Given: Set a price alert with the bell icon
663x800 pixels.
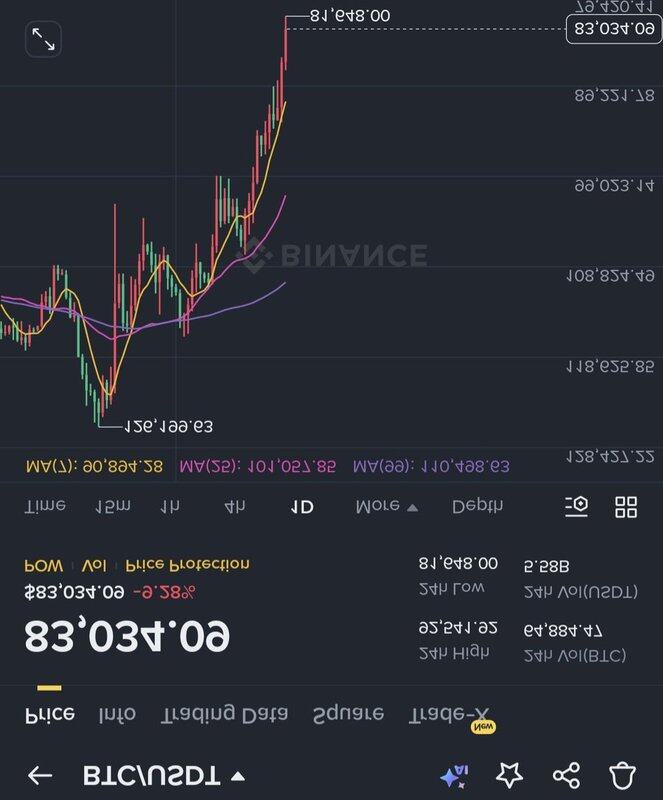Looking at the screenshot, I should click(623, 775).
